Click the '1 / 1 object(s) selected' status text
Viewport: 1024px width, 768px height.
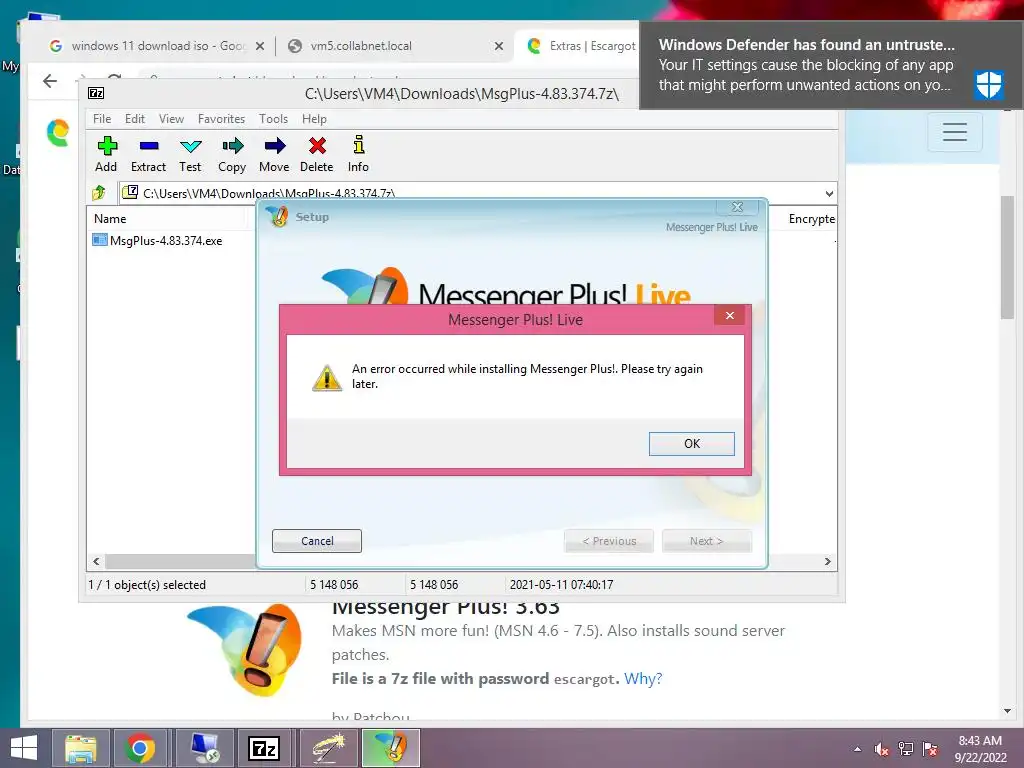(147, 584)
